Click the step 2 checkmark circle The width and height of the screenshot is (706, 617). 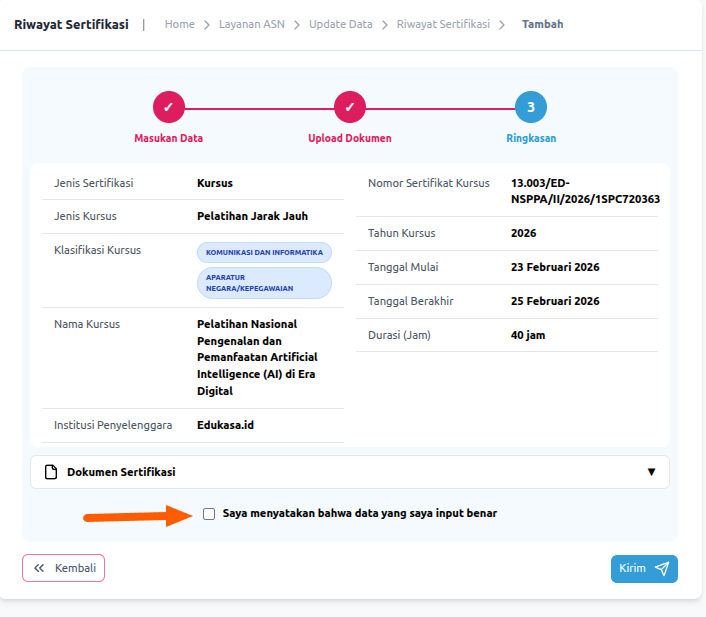[350, 107]
